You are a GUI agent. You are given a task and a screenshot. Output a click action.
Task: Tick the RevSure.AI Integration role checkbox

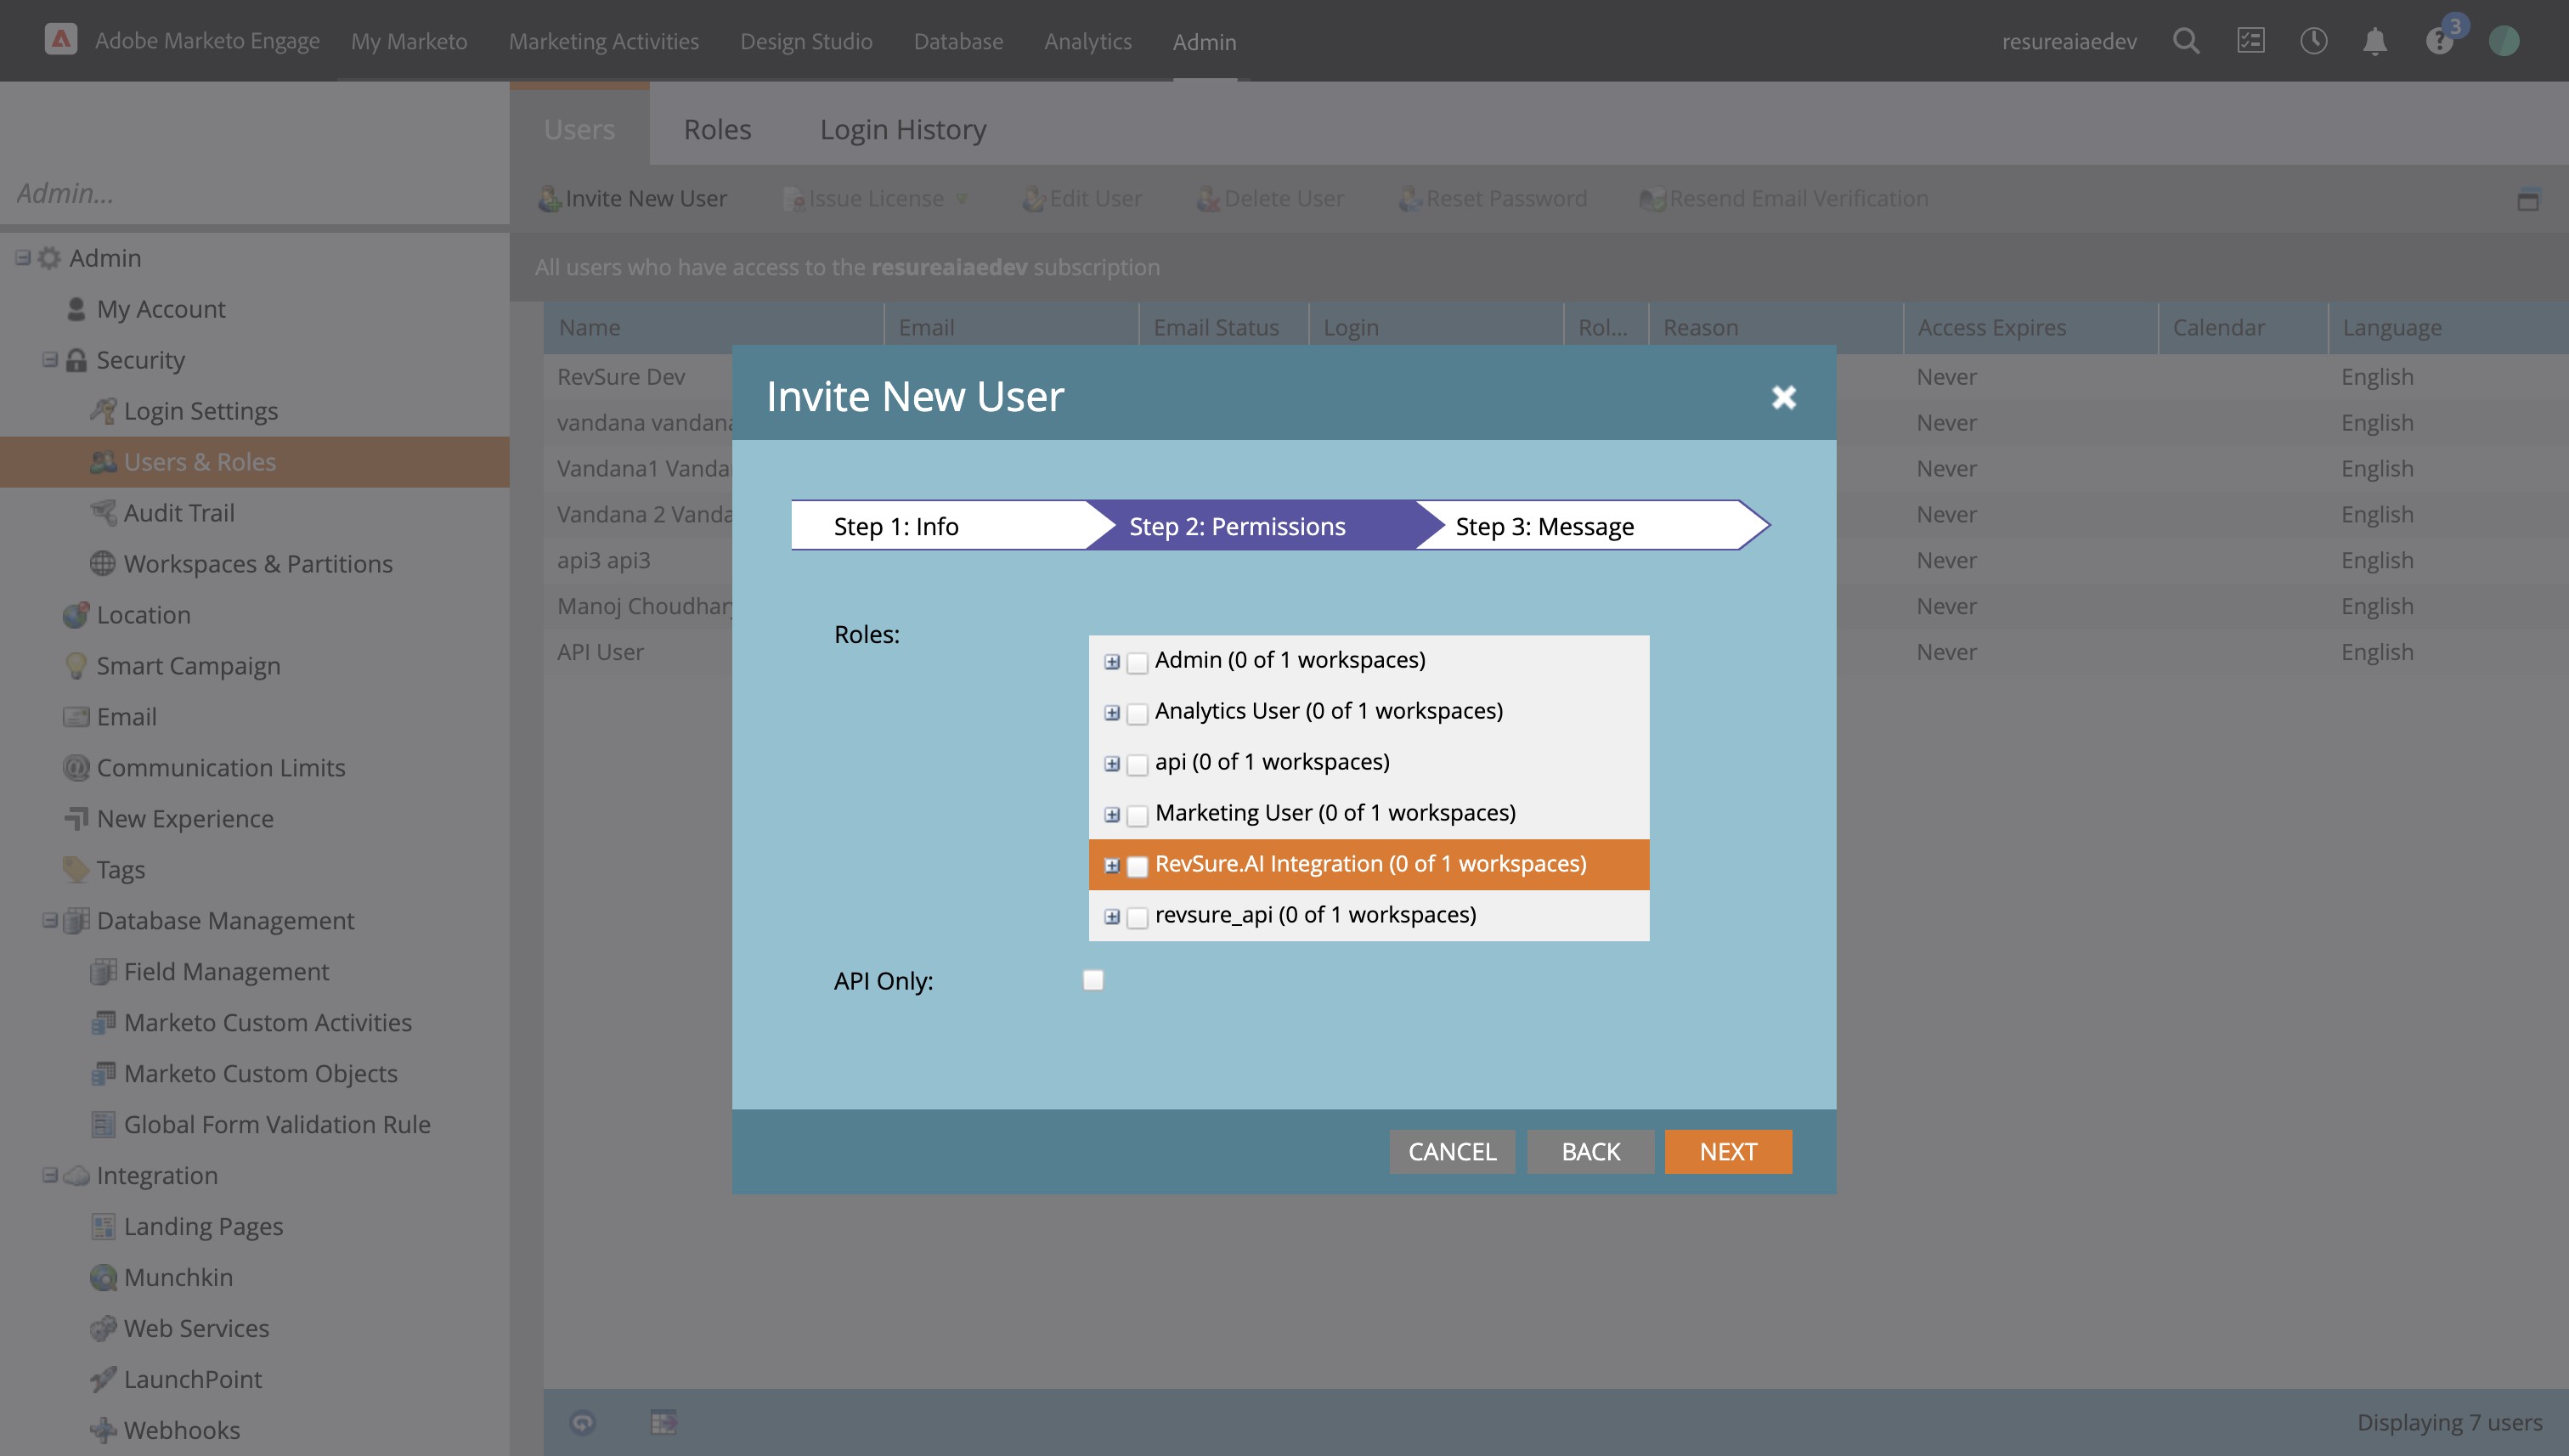pos(1137,866)
